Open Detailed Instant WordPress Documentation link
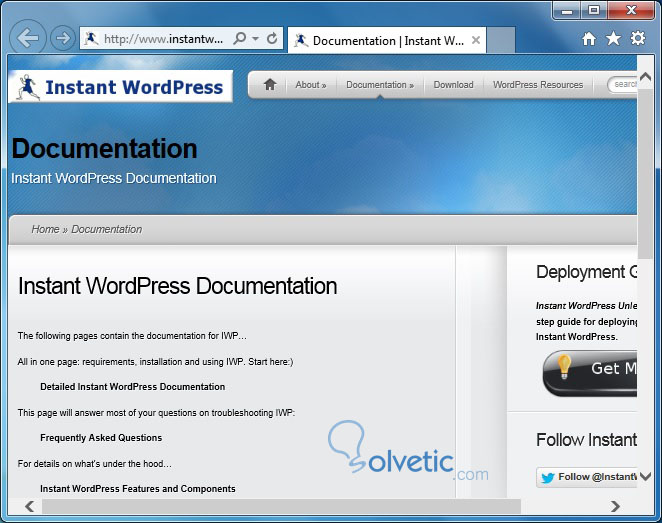662x523 pixels. [x=133, y=387]
